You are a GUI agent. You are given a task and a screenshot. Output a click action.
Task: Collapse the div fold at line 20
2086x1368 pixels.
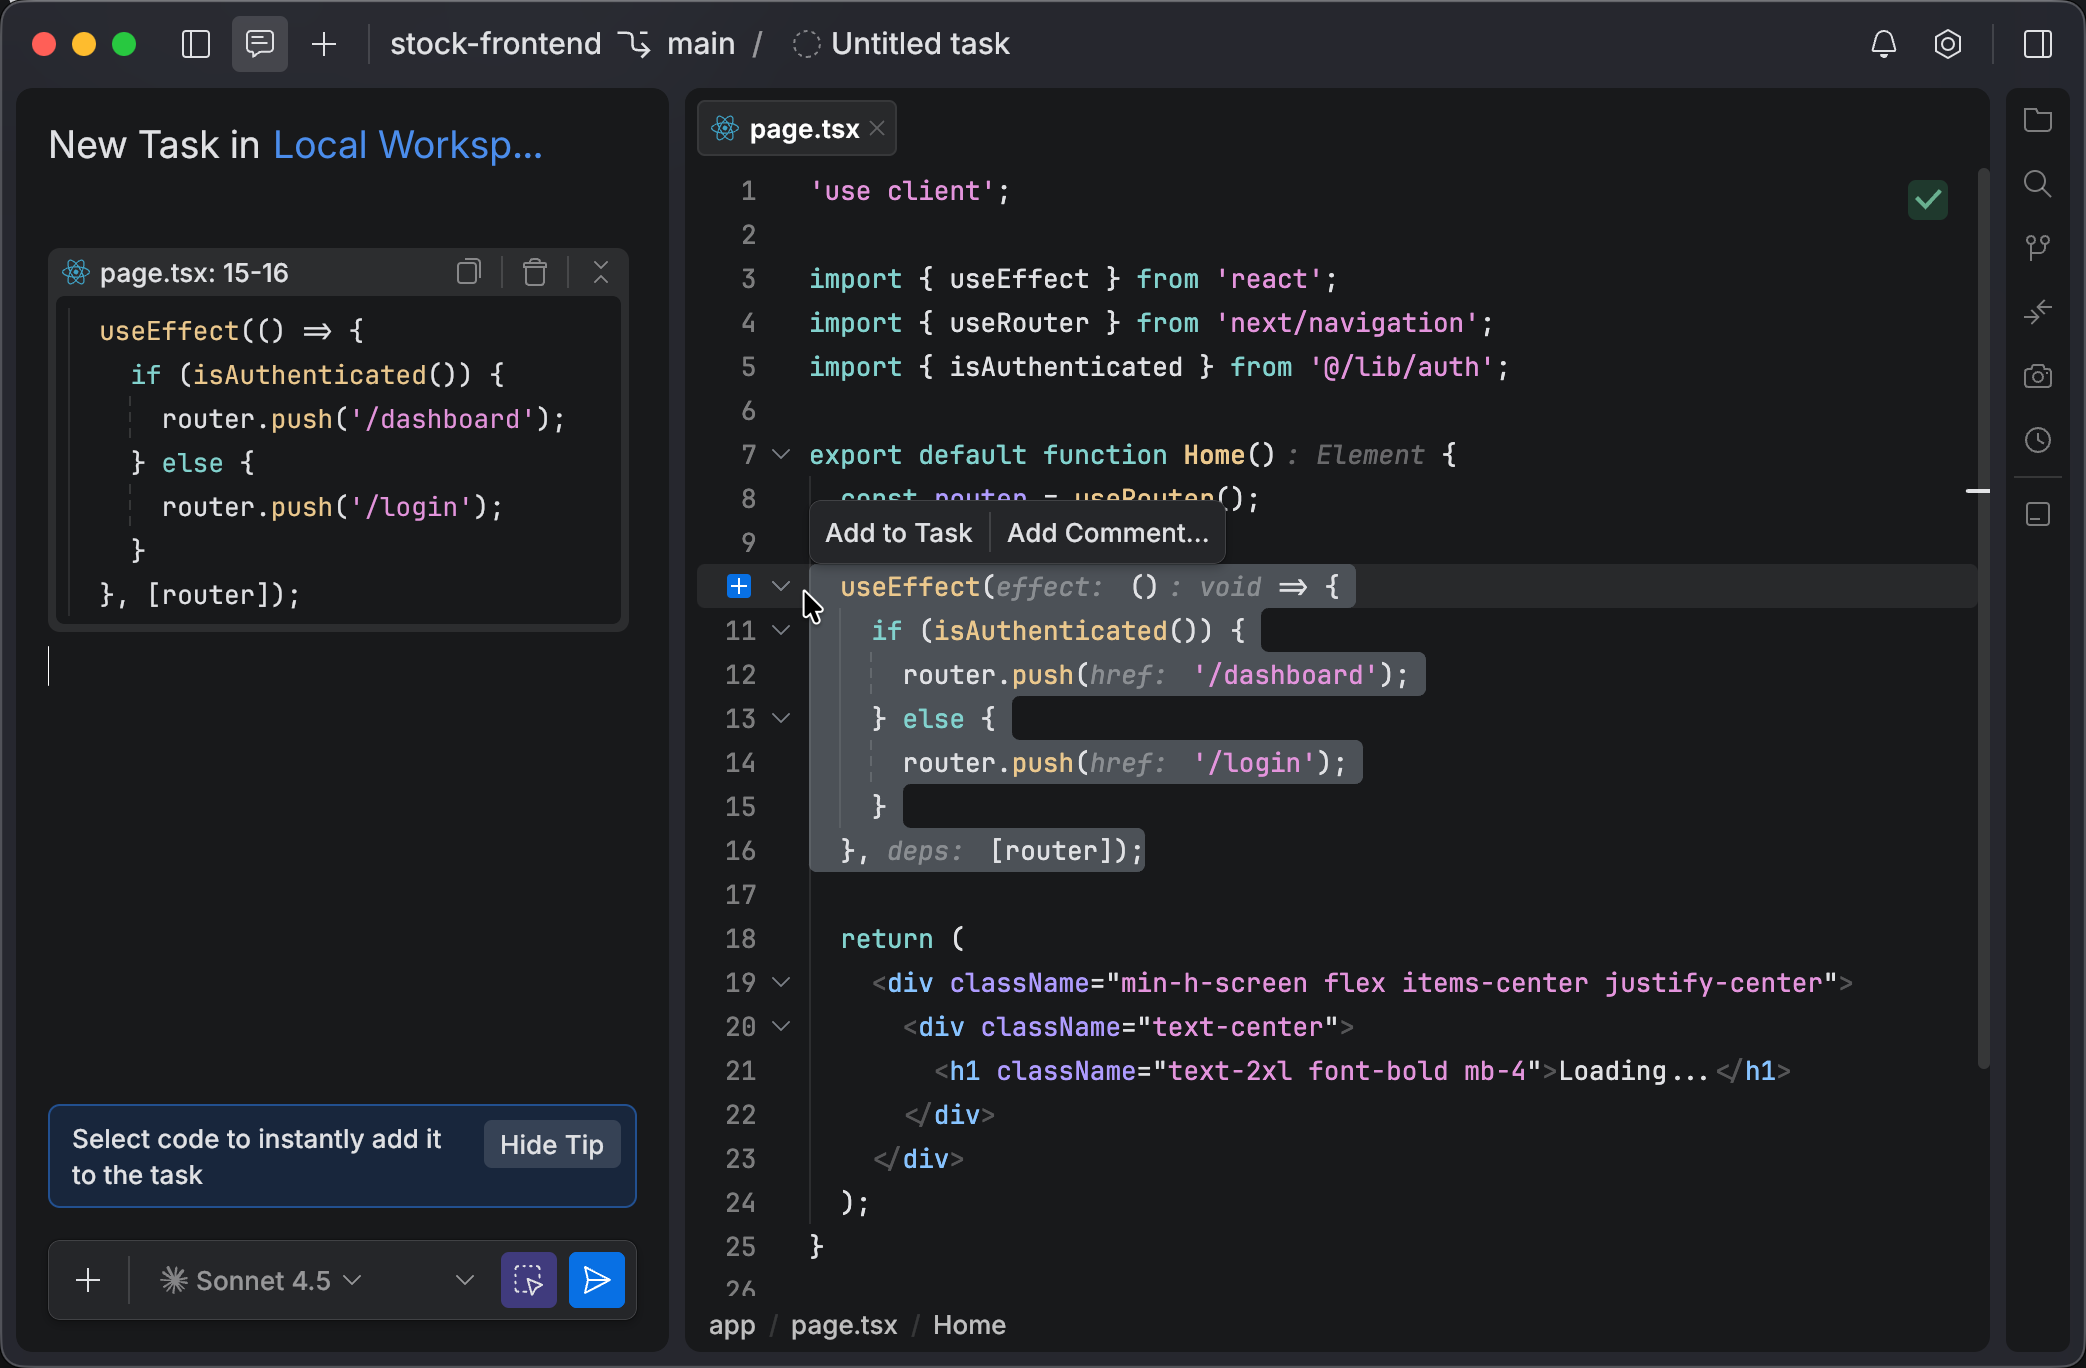[x=781, y=1026]
